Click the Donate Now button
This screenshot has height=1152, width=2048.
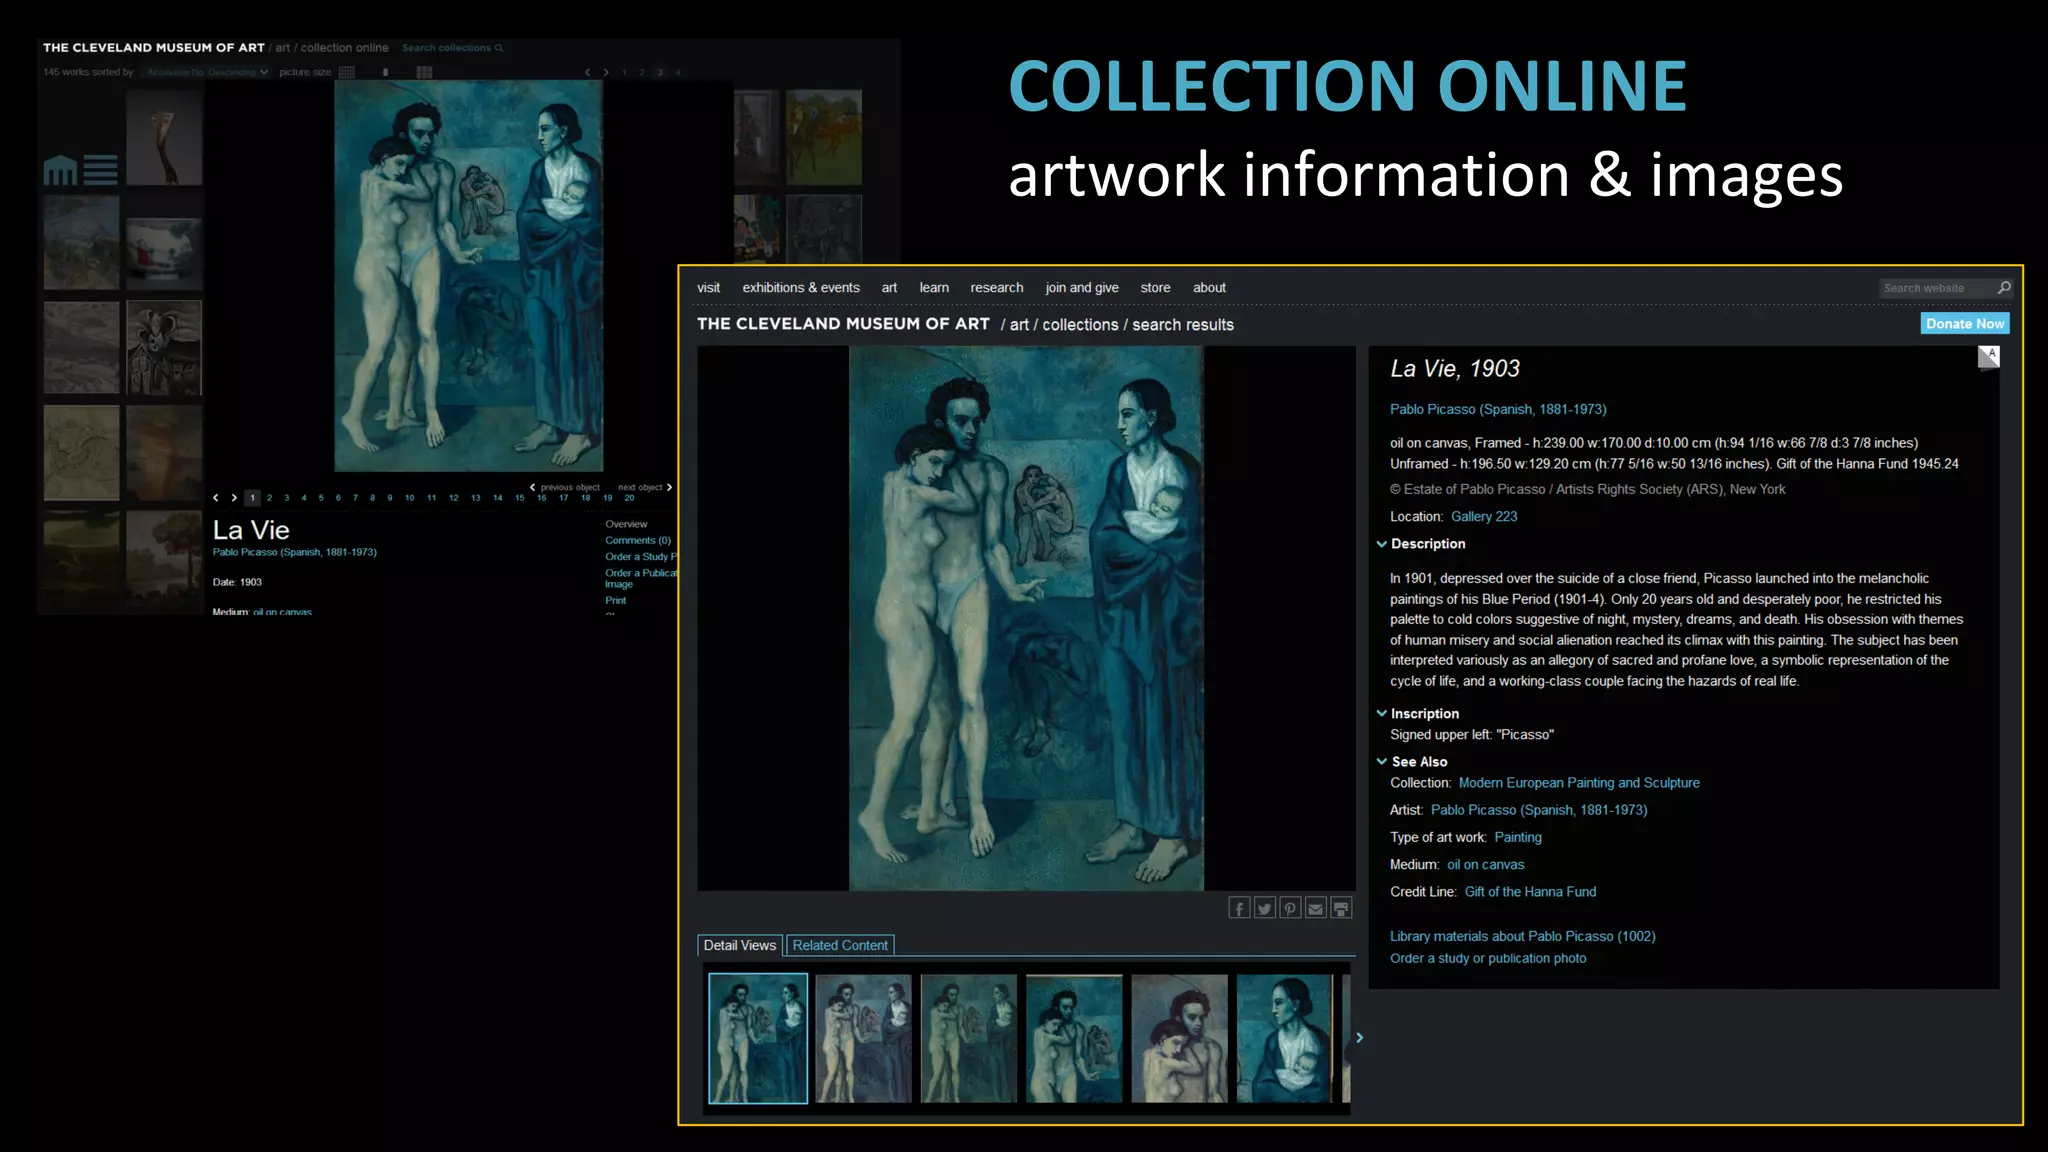tap(1964, 324)
